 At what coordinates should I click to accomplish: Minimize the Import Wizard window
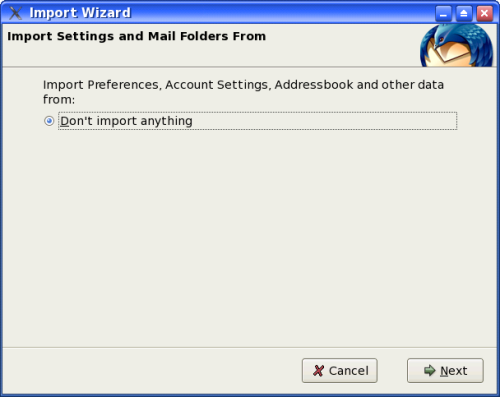[443, 13]
